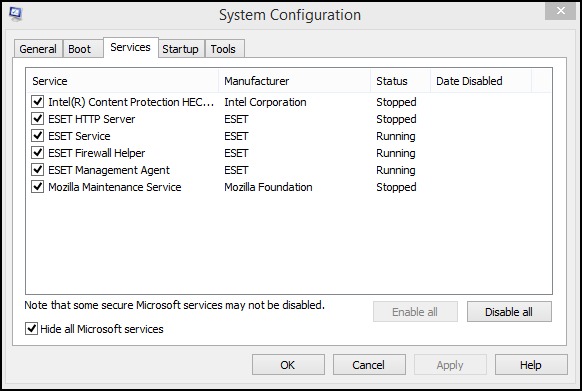The image size is (582, 391).
Task: Click the Mozilla Foundation manufacturer cell
Action: 268,187
